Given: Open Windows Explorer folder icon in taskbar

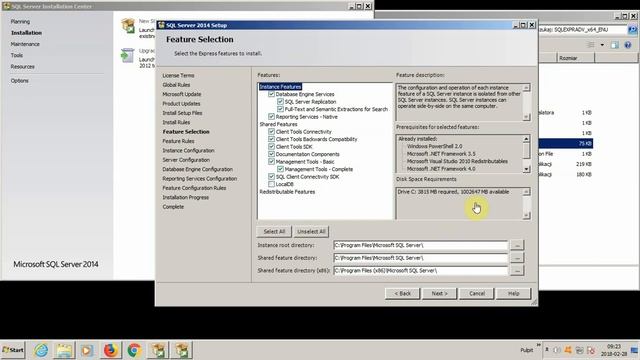Looking at the screenshot, I should tap(64, 350).
